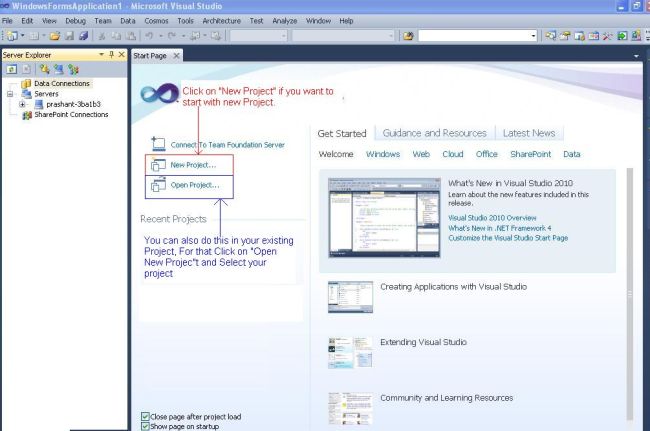Click the Open File folder icon
Viewport: 650px width, 431px height.
(55, 36)
